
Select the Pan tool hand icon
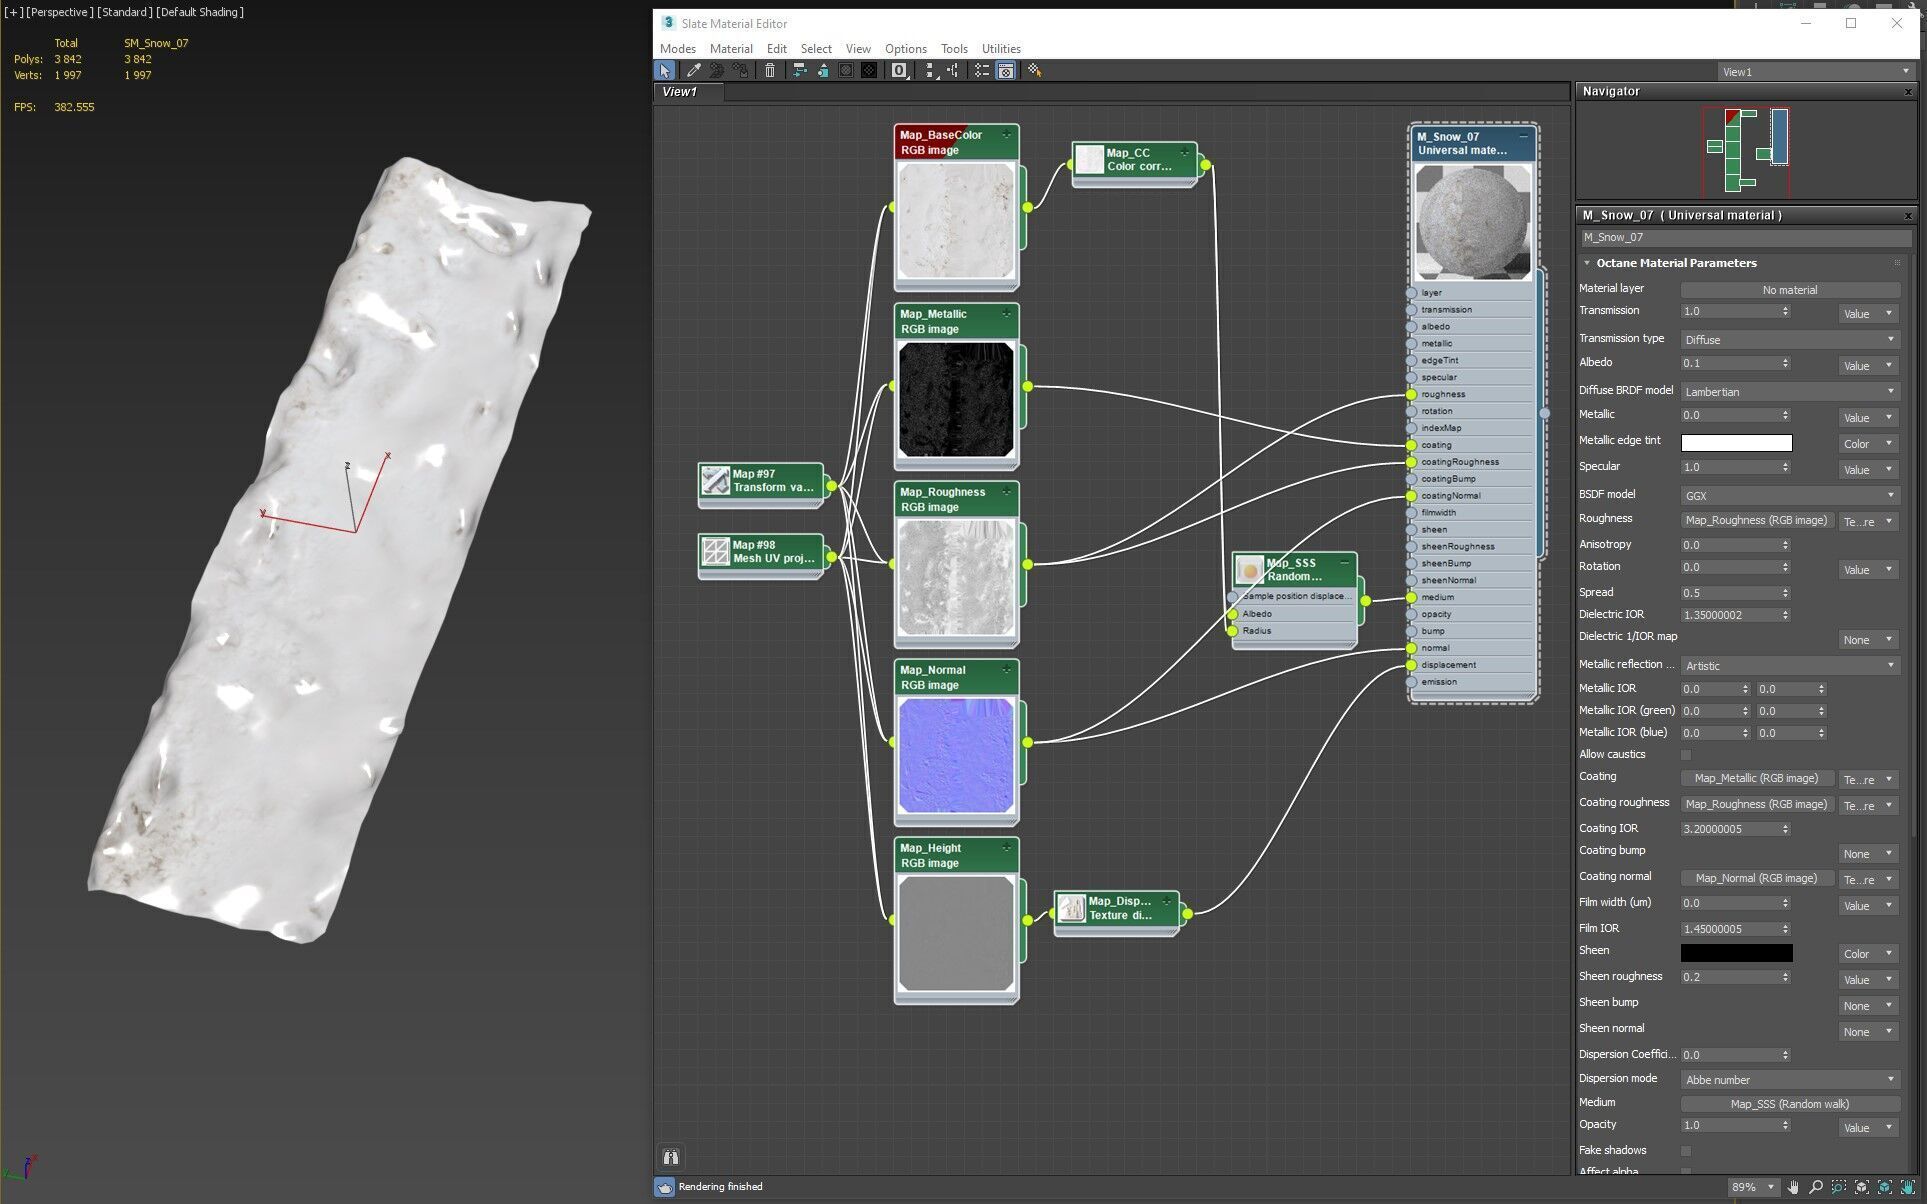(x=1793, y=1187)
